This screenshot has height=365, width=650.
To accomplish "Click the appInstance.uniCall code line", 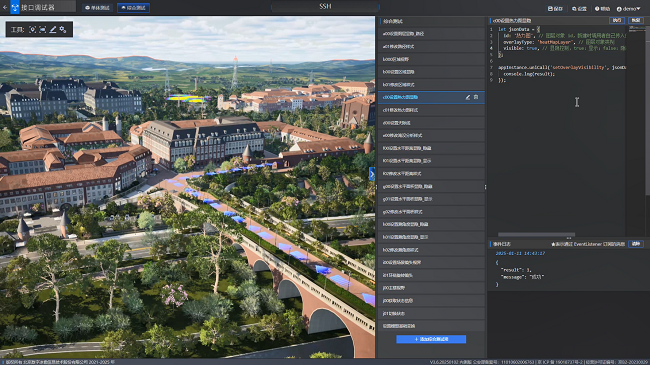I will pos(562,67).
